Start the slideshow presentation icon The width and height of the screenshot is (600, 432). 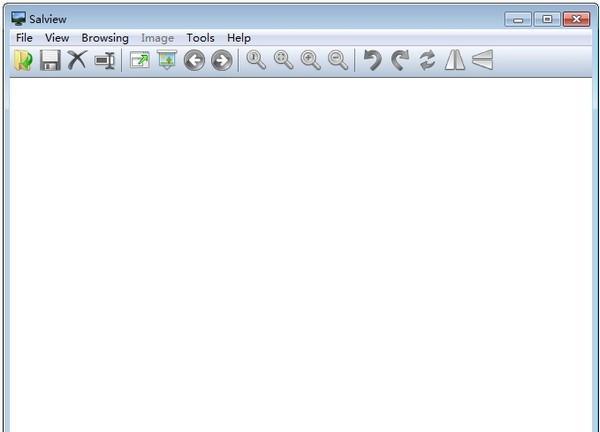(x=167, y=60)
